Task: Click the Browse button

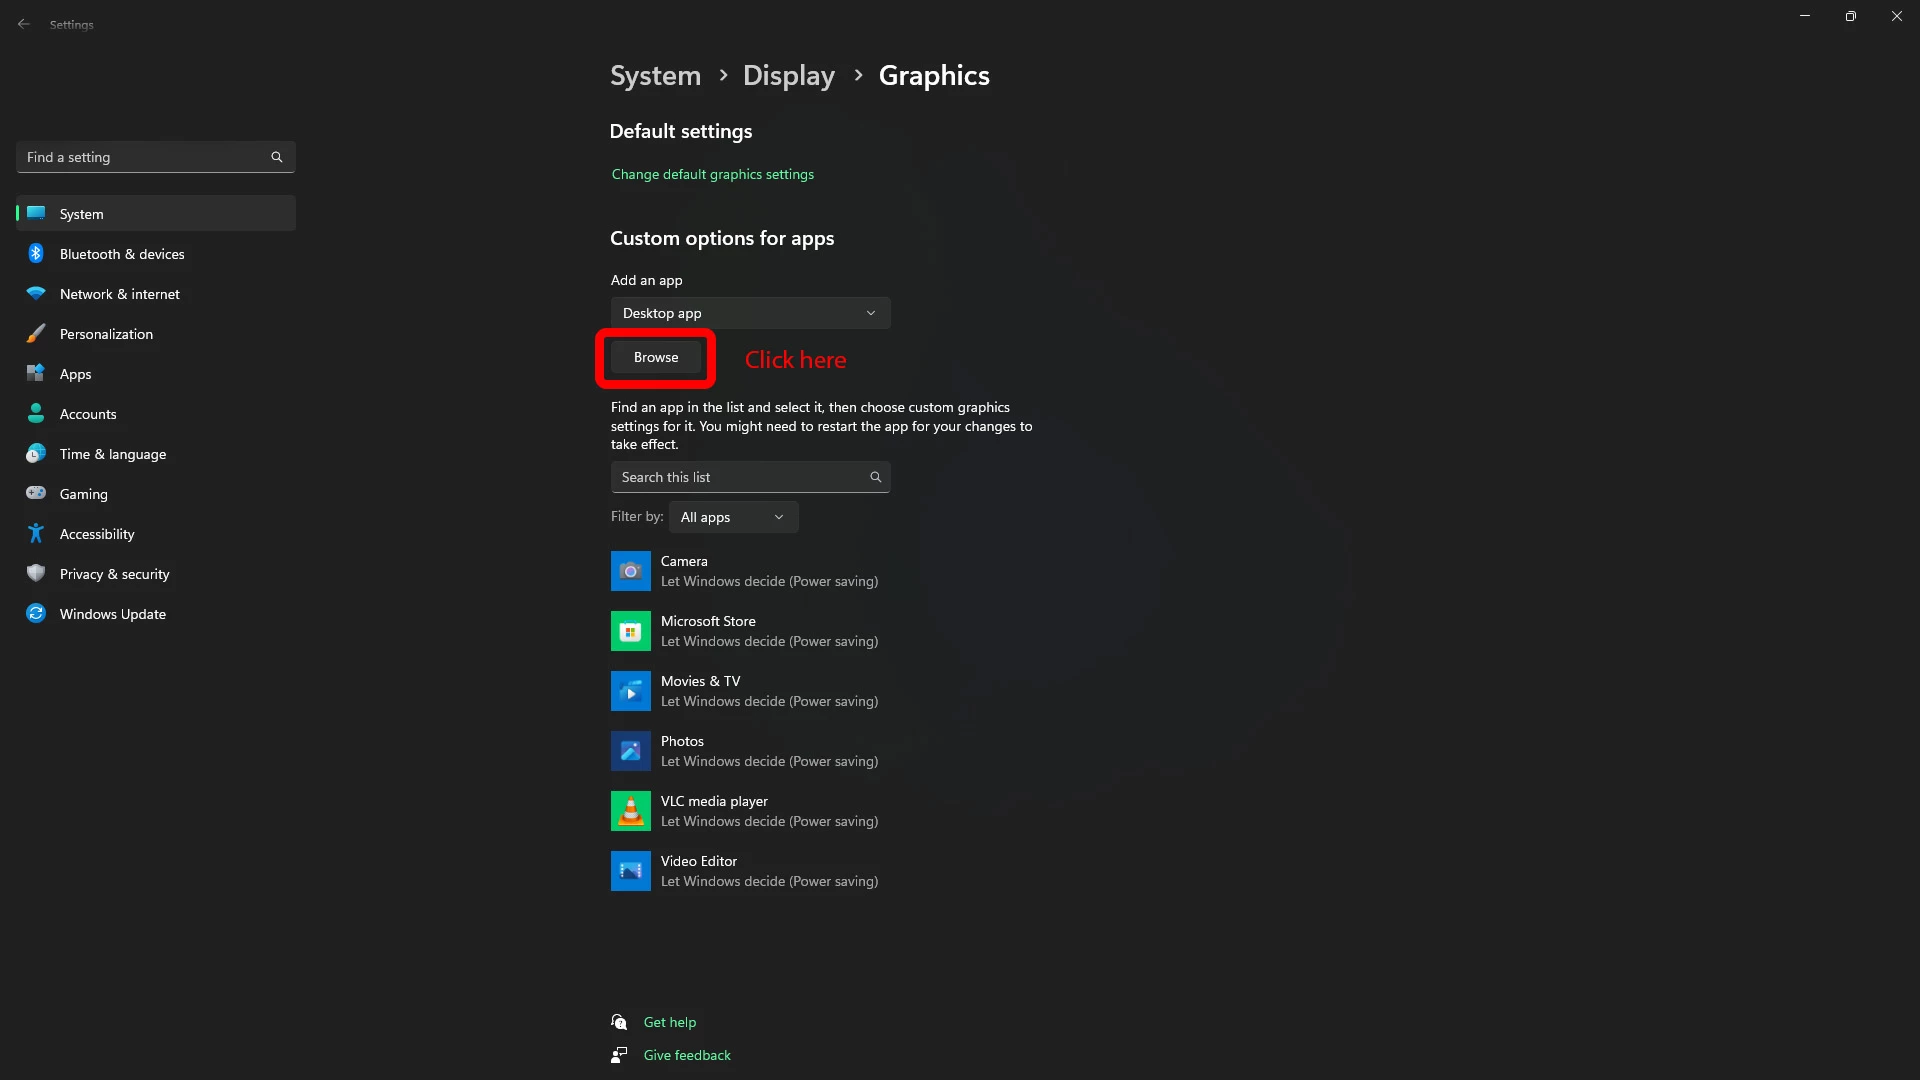Action: click(656, 357)
